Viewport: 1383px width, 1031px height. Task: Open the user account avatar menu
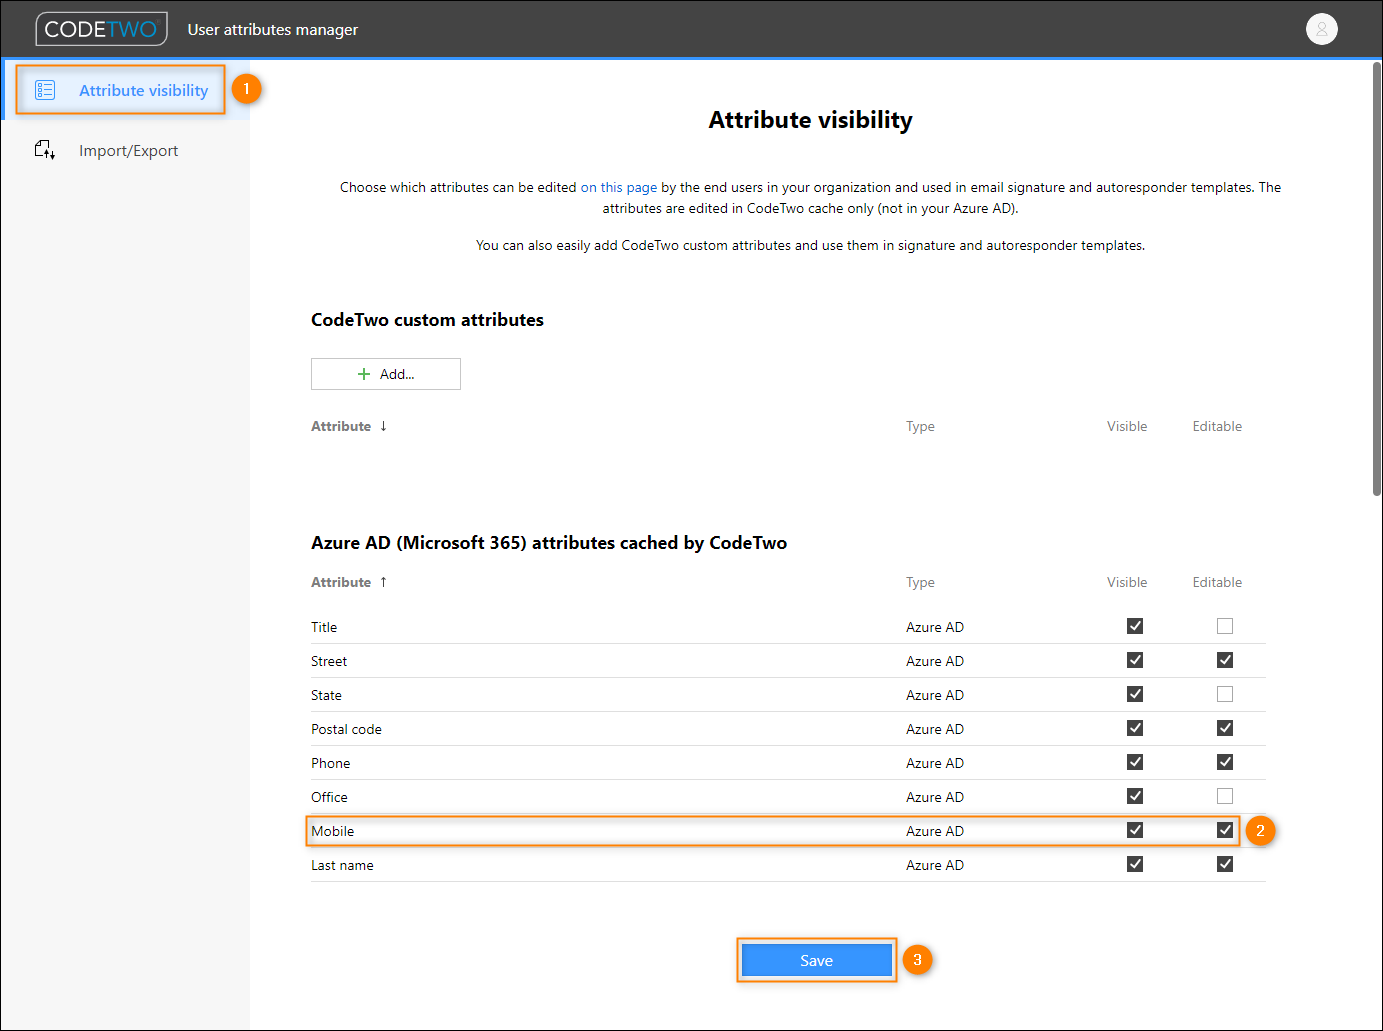click(x=1321, y=29)
